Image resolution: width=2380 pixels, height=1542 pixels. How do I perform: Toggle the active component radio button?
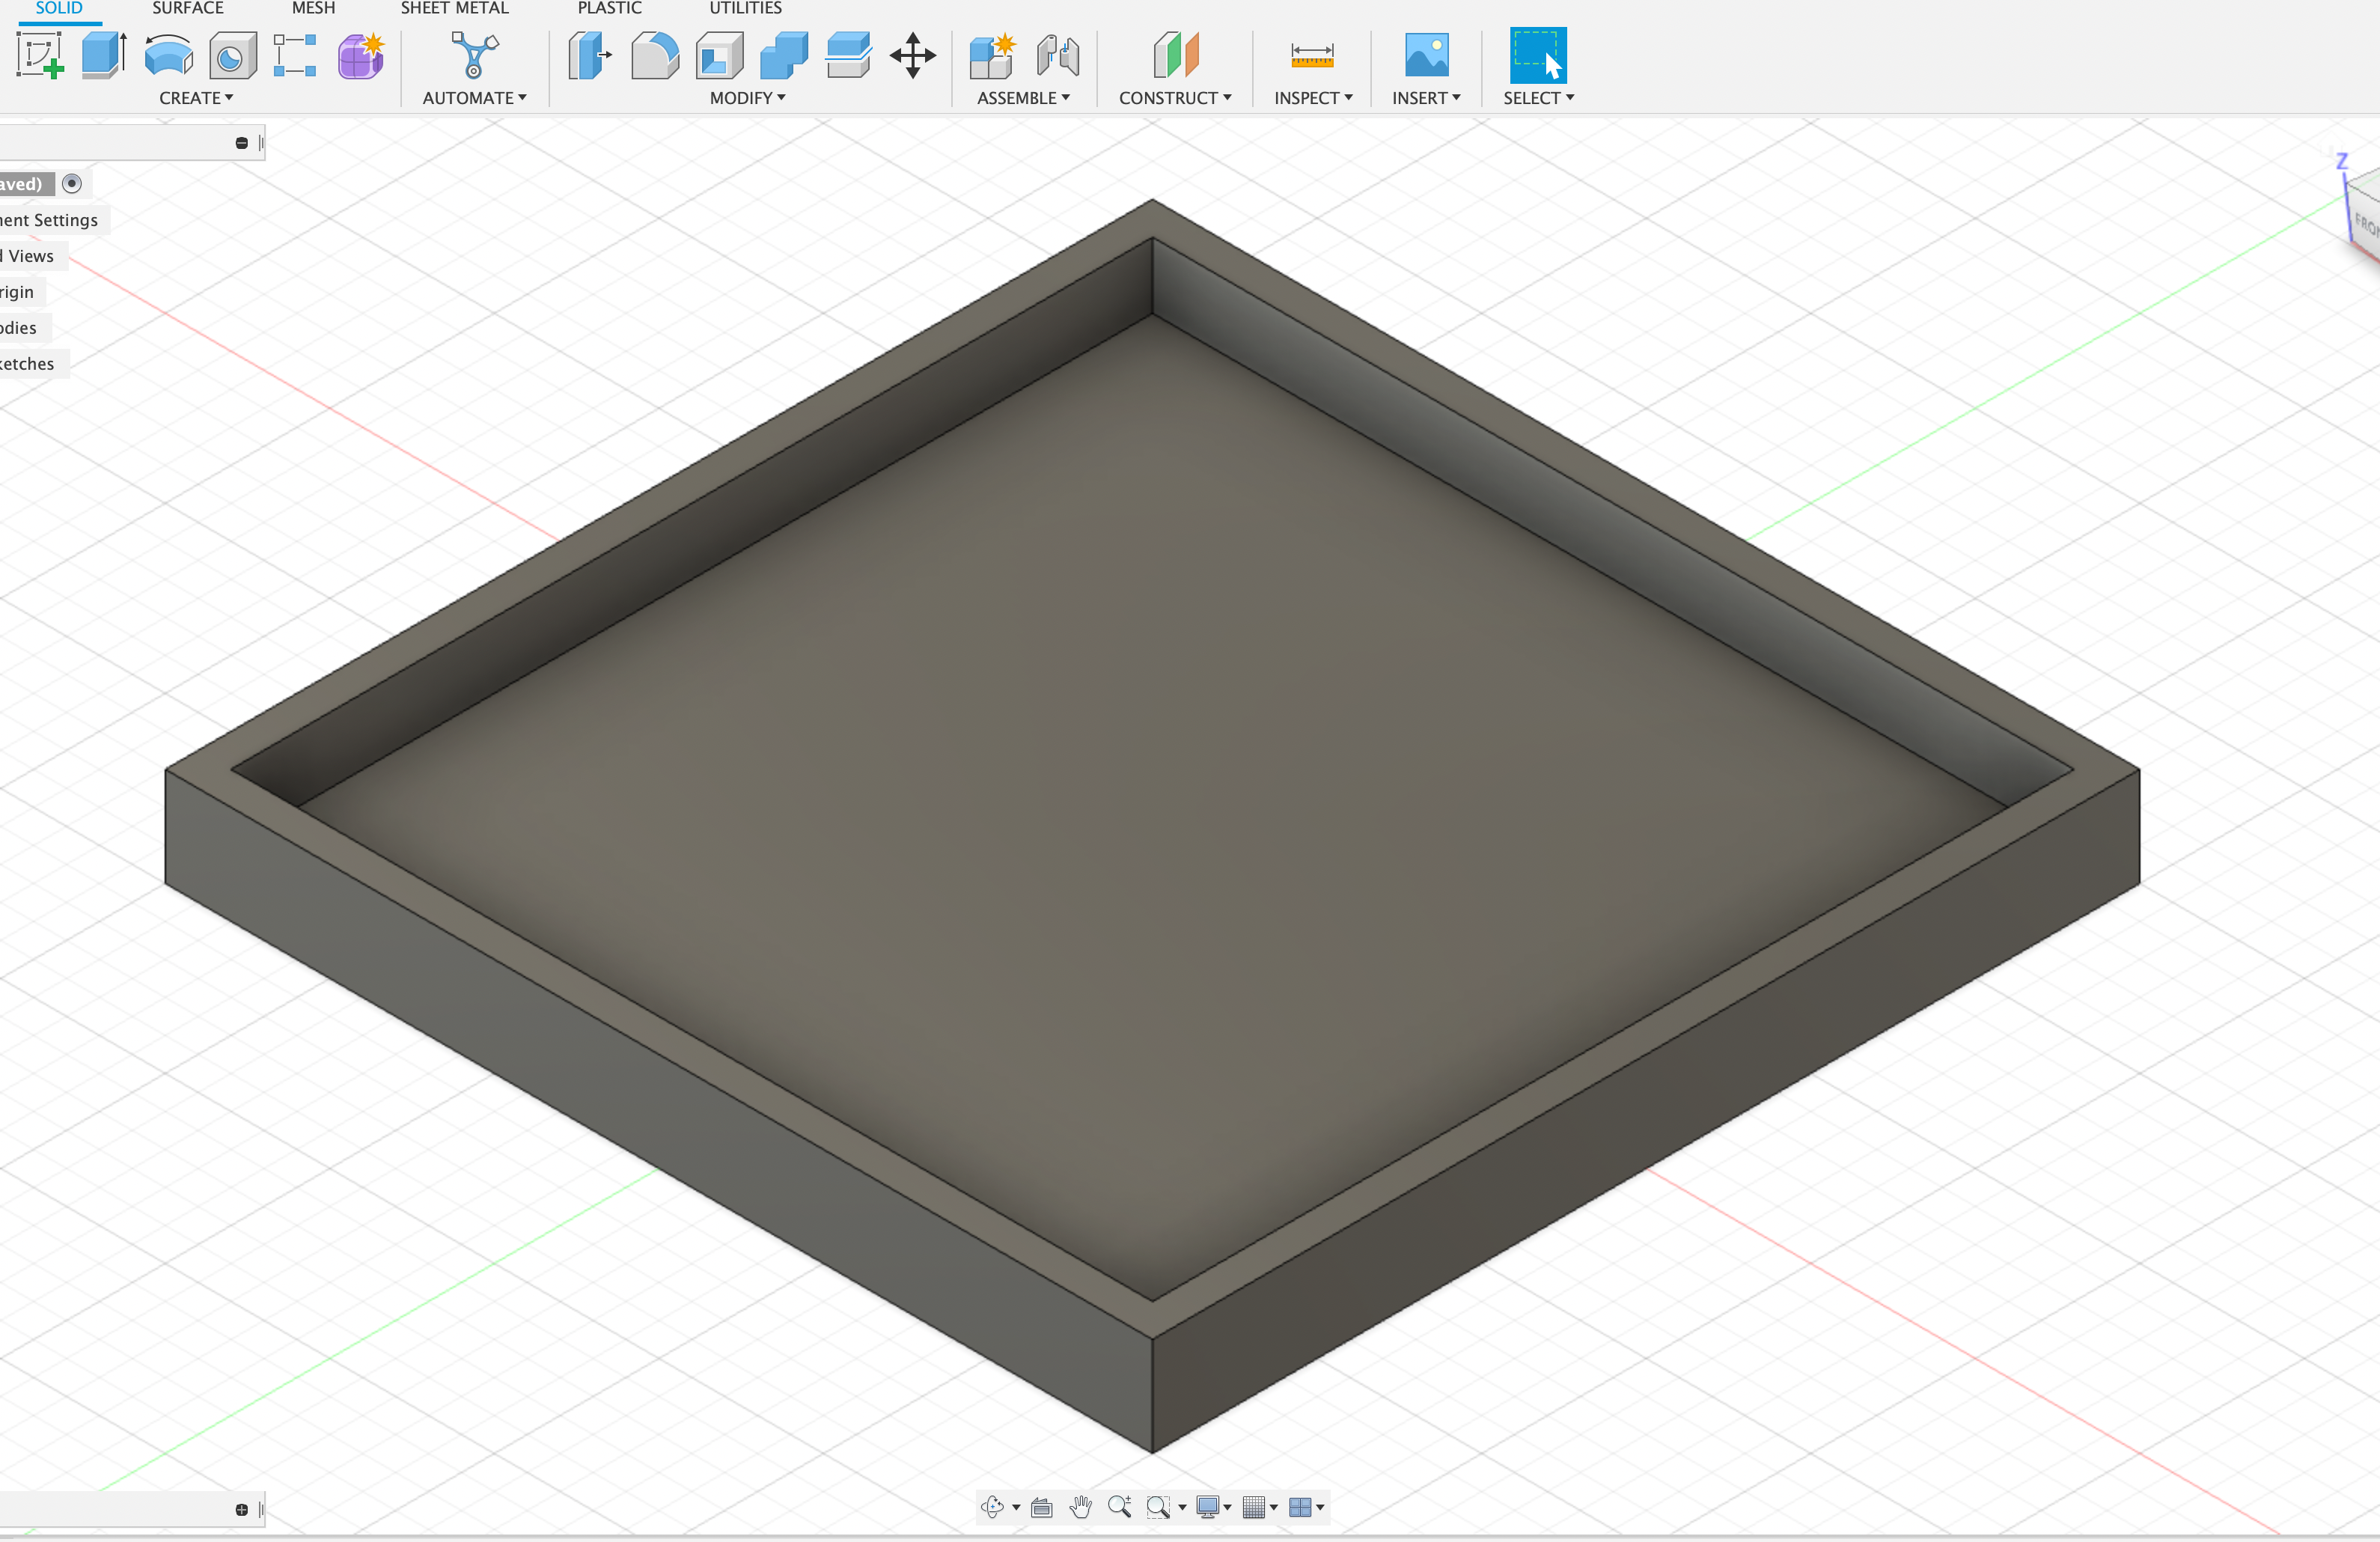point(72,183)
